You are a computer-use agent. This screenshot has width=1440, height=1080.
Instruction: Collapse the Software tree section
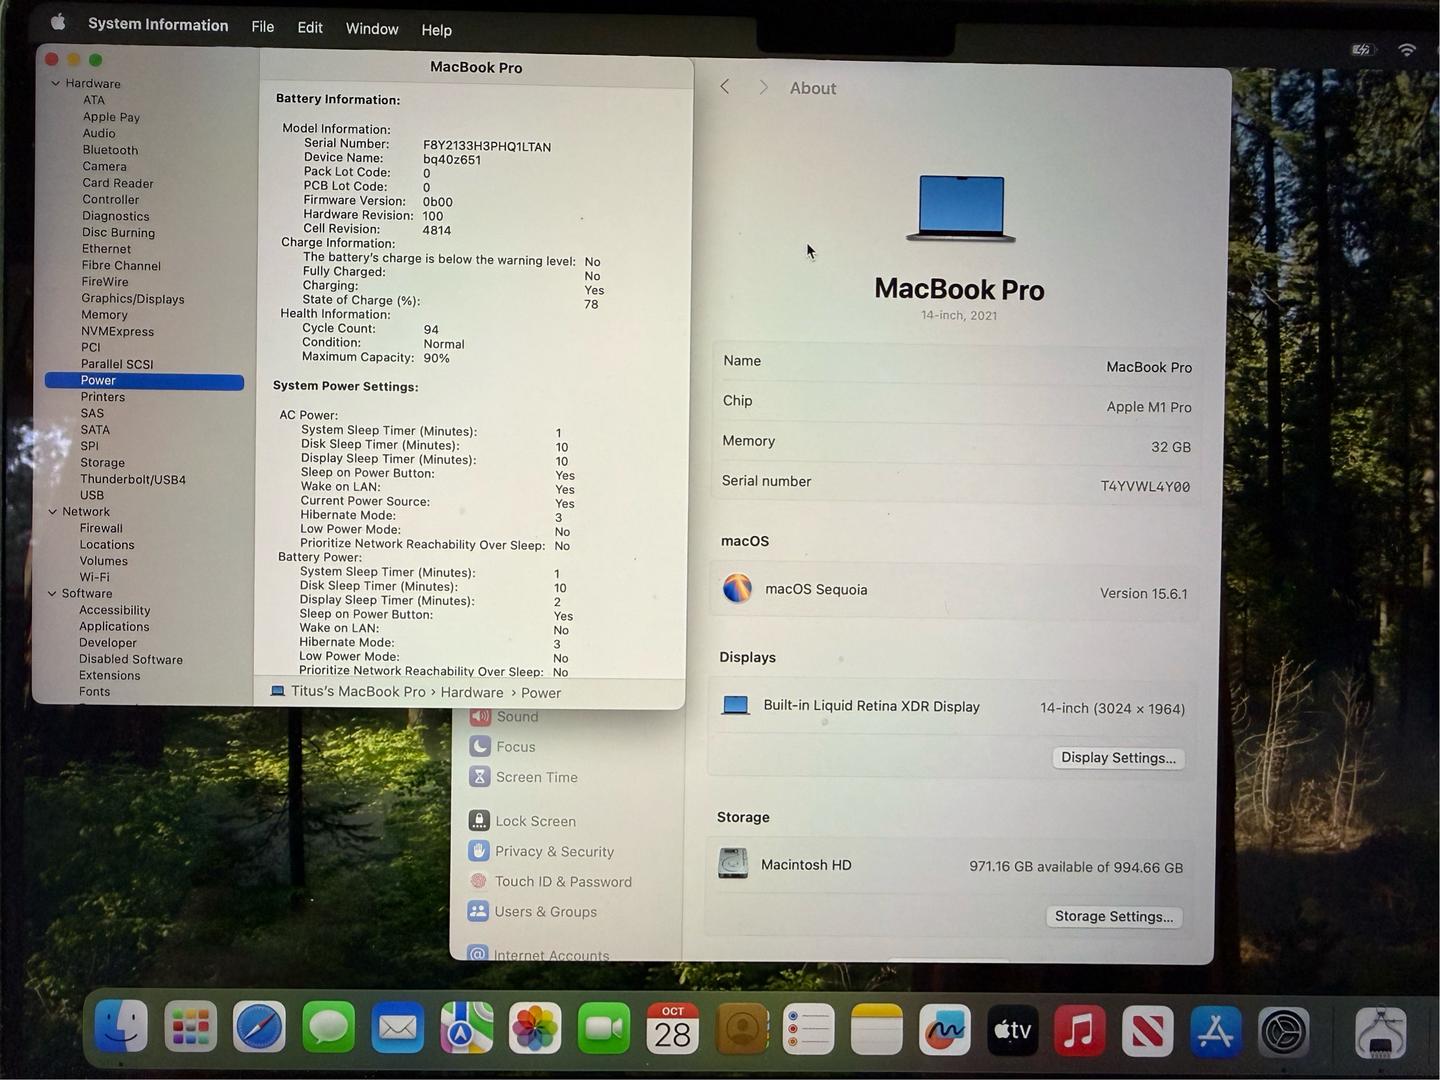point(53,594)
